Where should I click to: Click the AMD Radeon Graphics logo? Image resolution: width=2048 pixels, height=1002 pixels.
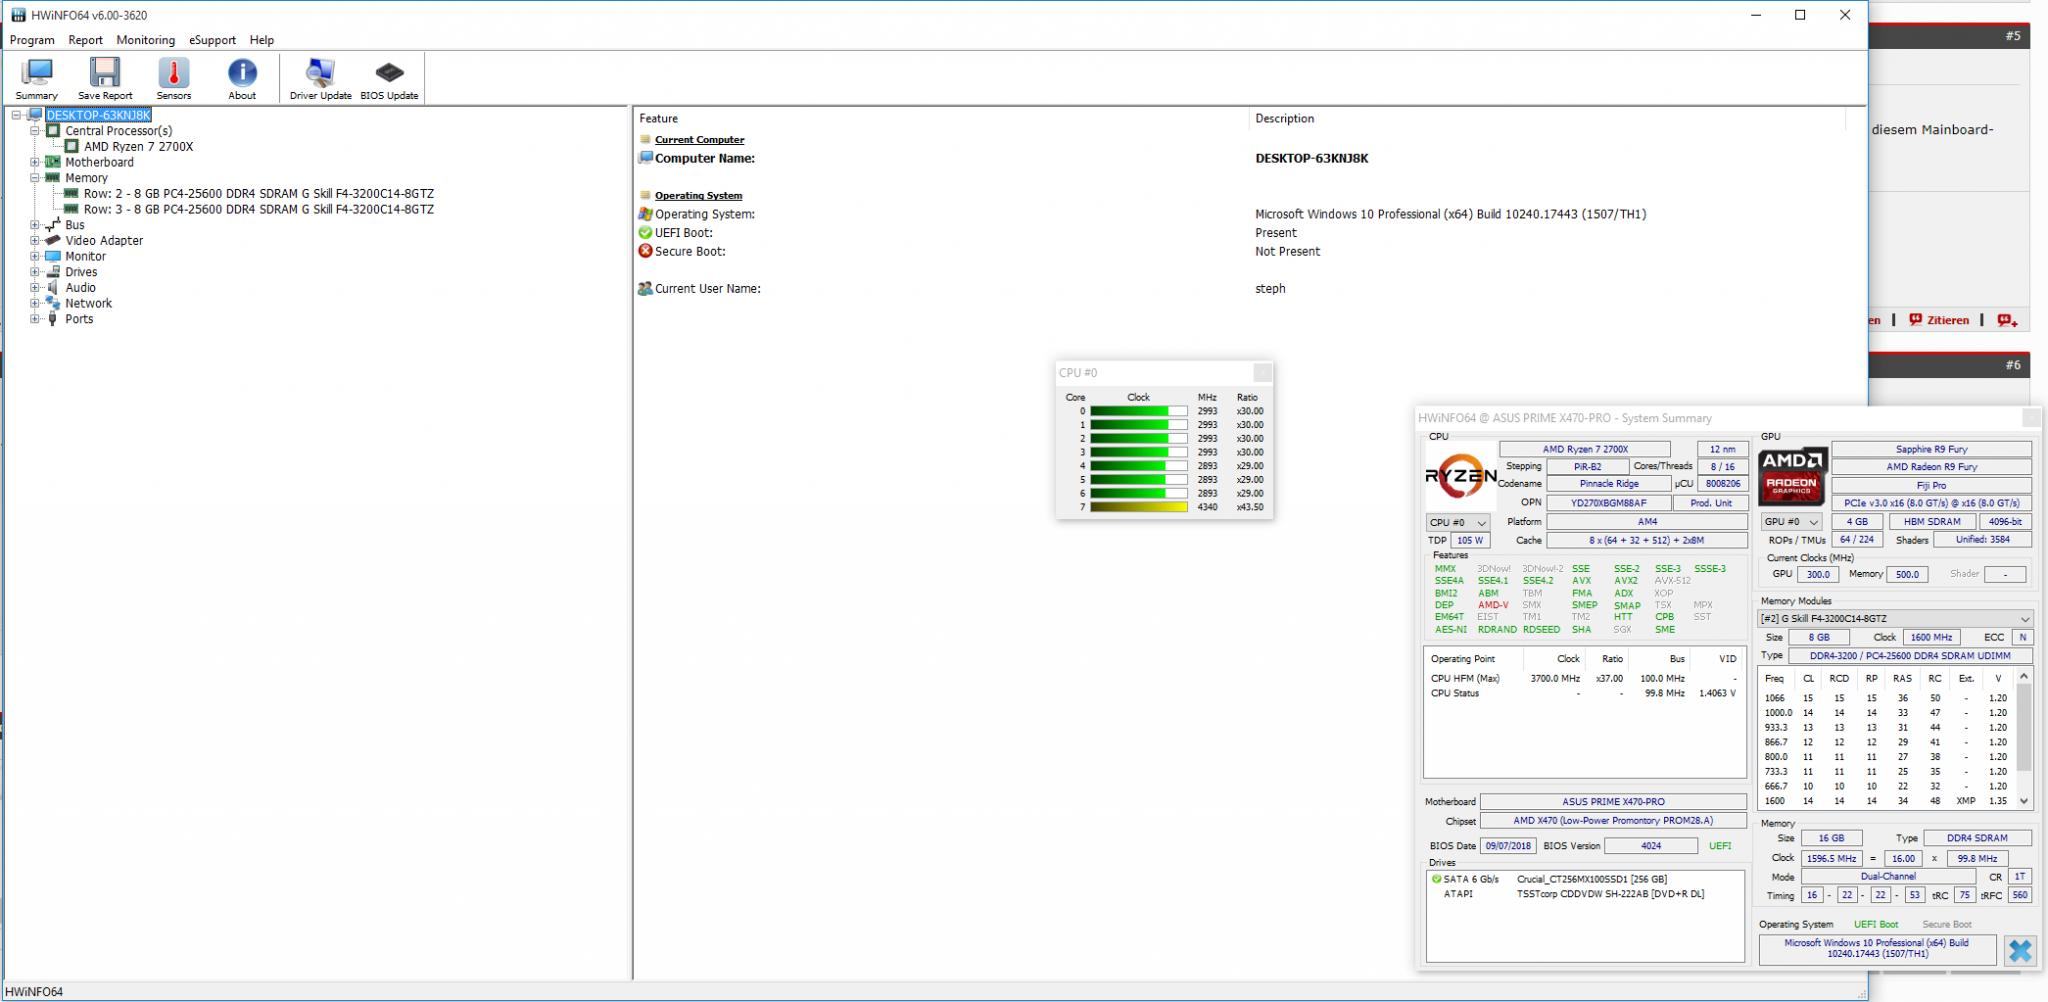tap(1793, 477)
